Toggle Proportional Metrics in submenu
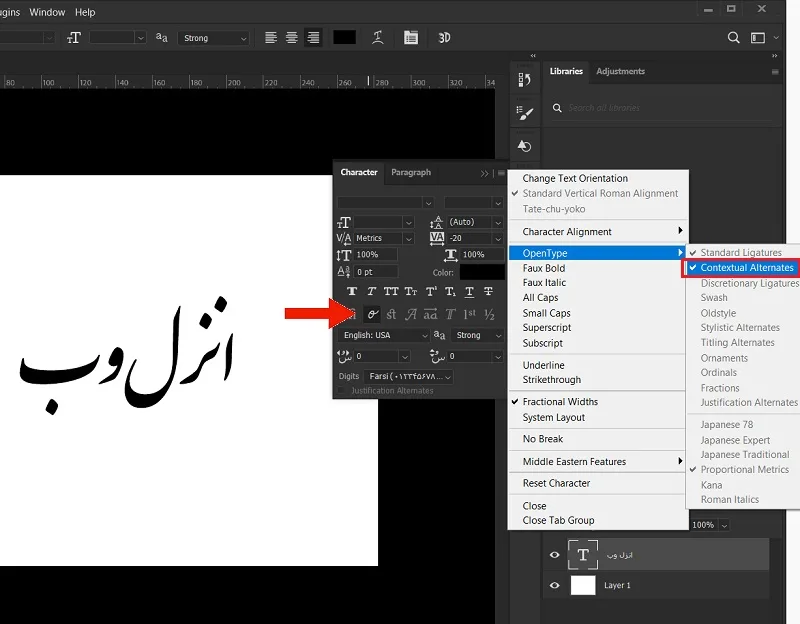 (744, 469)
